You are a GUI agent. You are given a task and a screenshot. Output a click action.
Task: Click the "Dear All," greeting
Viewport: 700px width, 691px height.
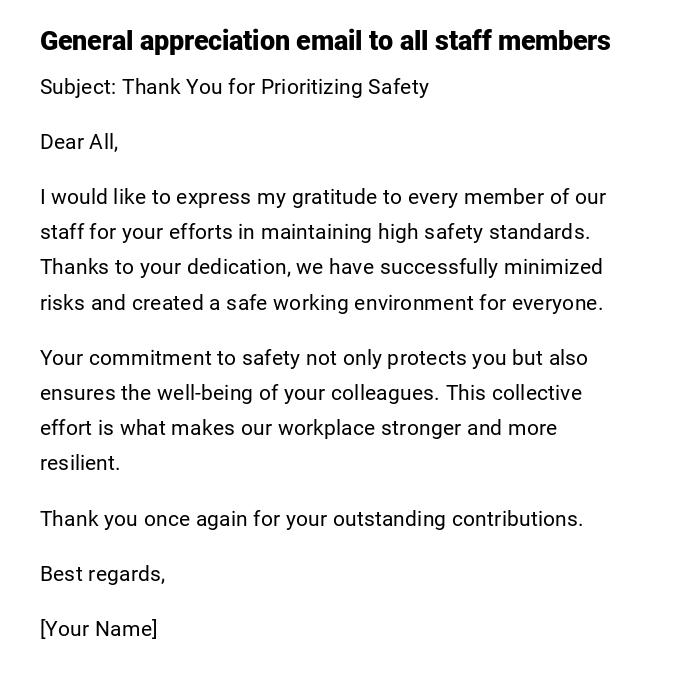click(79, 142)
